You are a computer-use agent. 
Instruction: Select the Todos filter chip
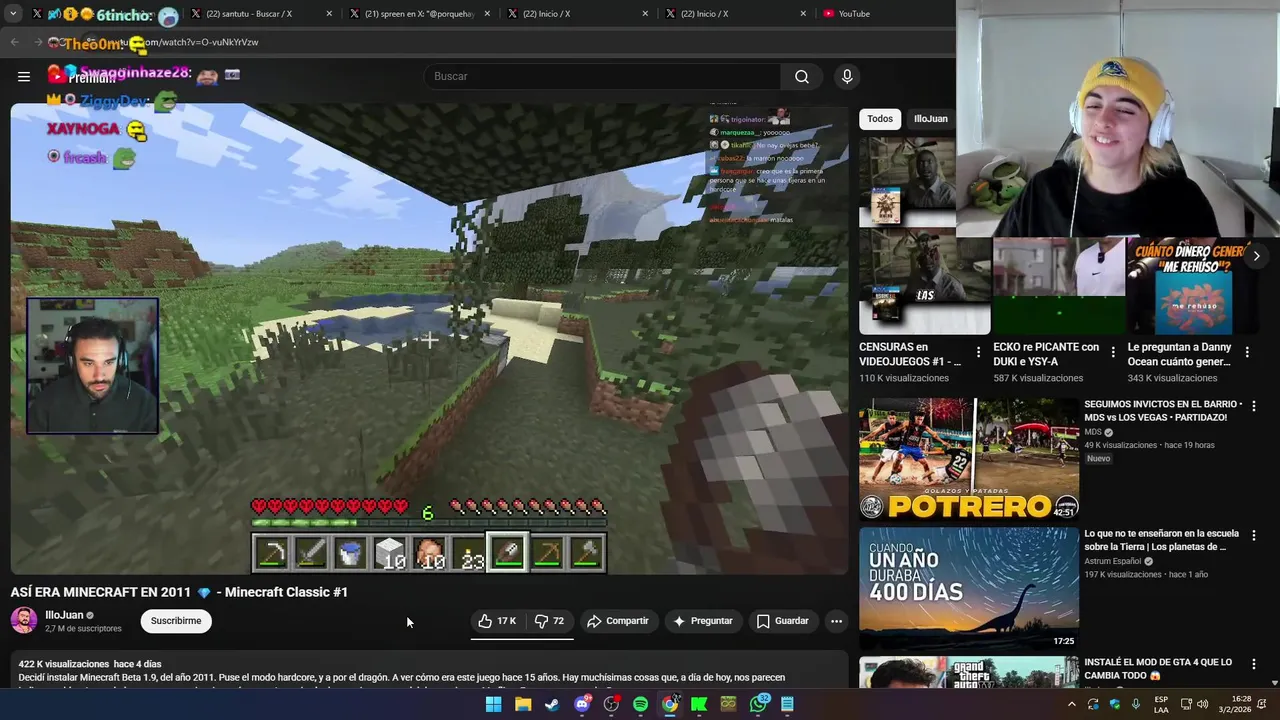point(880,119)
